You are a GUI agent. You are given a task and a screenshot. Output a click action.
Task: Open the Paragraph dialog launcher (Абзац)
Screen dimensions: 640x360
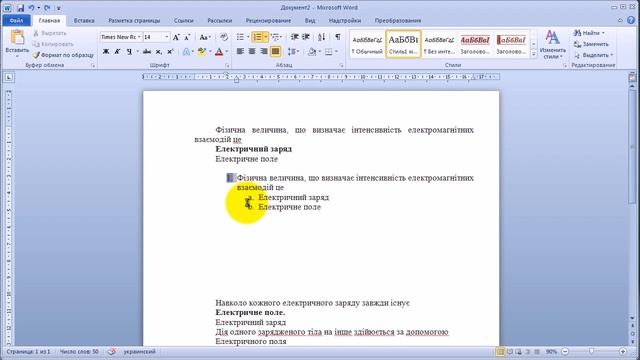pos(341,65)
